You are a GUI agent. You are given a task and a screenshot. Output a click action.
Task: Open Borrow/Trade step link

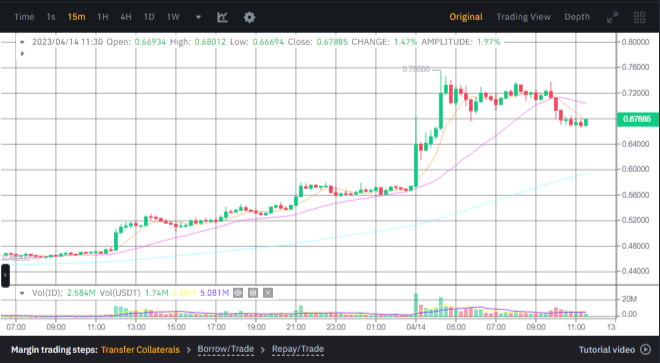click(226, 349)
